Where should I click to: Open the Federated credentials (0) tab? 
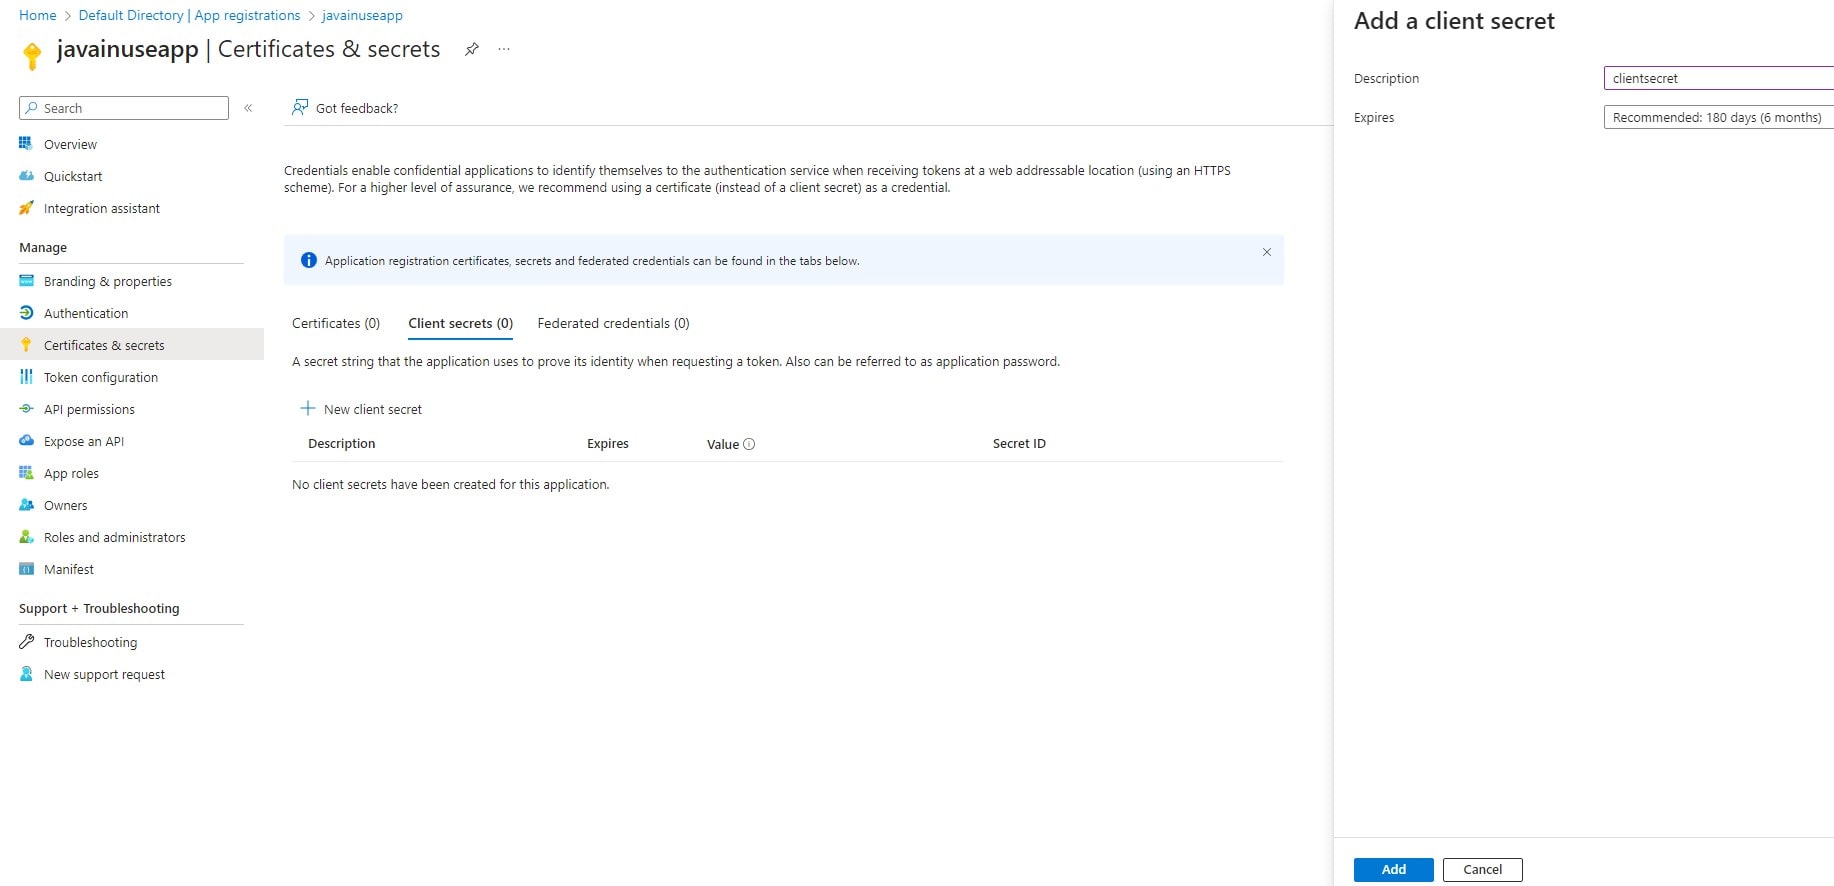[613, 323]
